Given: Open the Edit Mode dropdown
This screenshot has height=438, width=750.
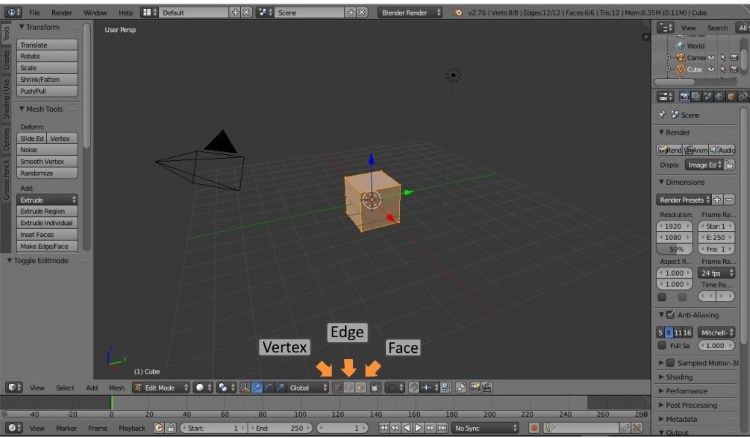Looking at the screenshot, I should 160,387.
